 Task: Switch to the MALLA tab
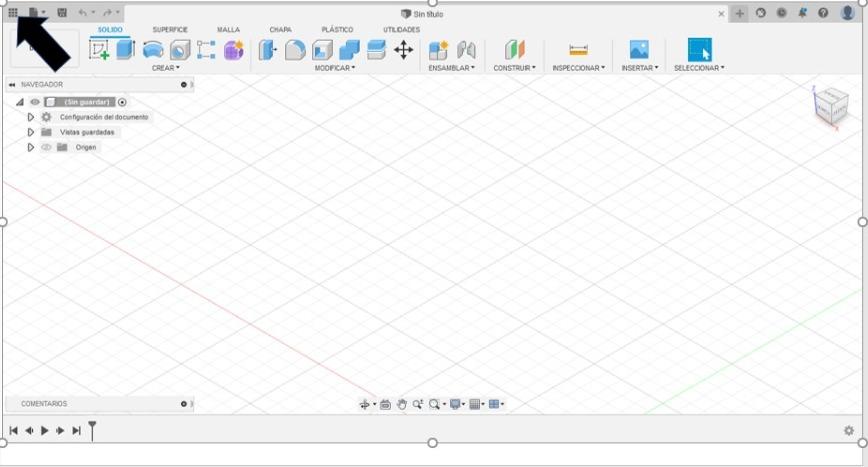coord(228,29)
